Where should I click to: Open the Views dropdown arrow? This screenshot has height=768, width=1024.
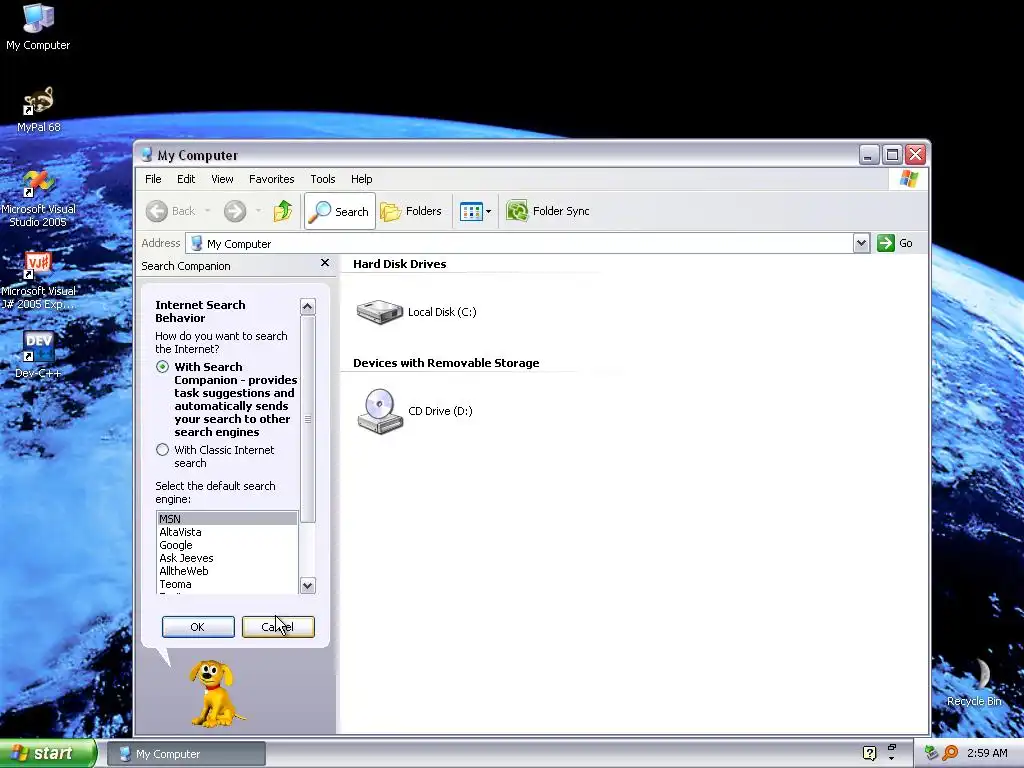(x=488, y=211)
